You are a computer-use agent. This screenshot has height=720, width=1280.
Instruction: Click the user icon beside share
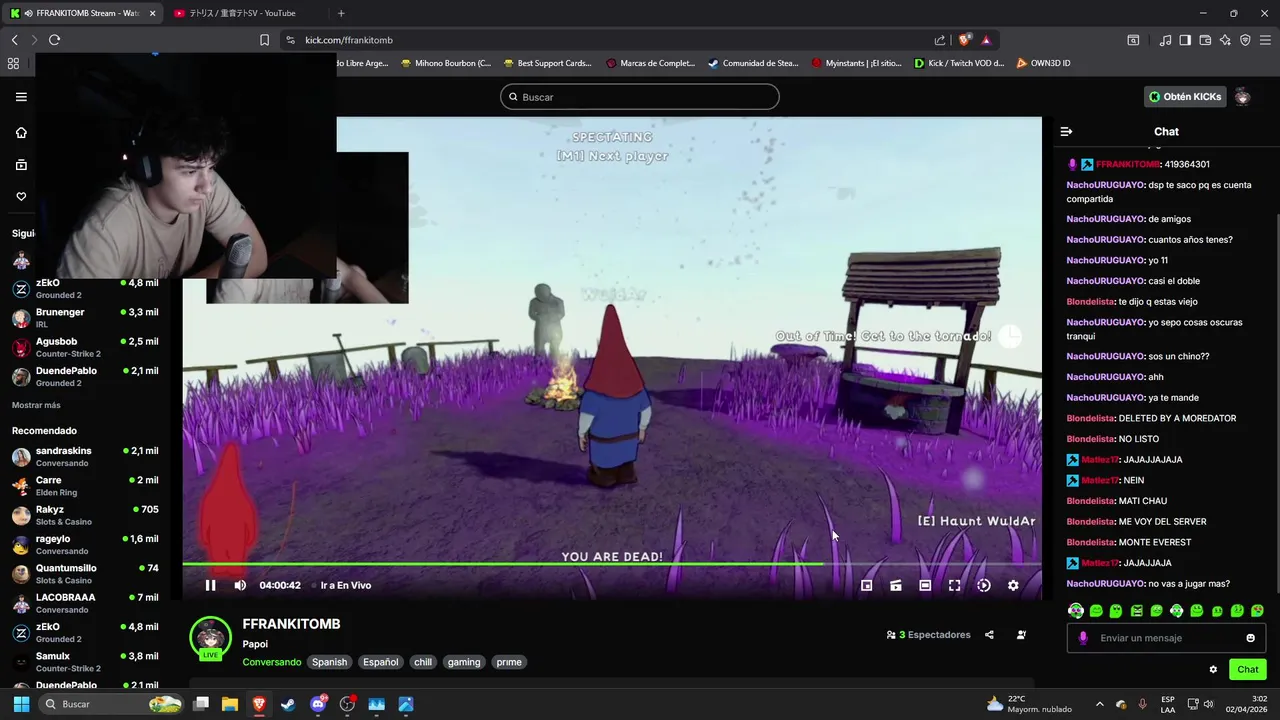tap(1021, 635)
